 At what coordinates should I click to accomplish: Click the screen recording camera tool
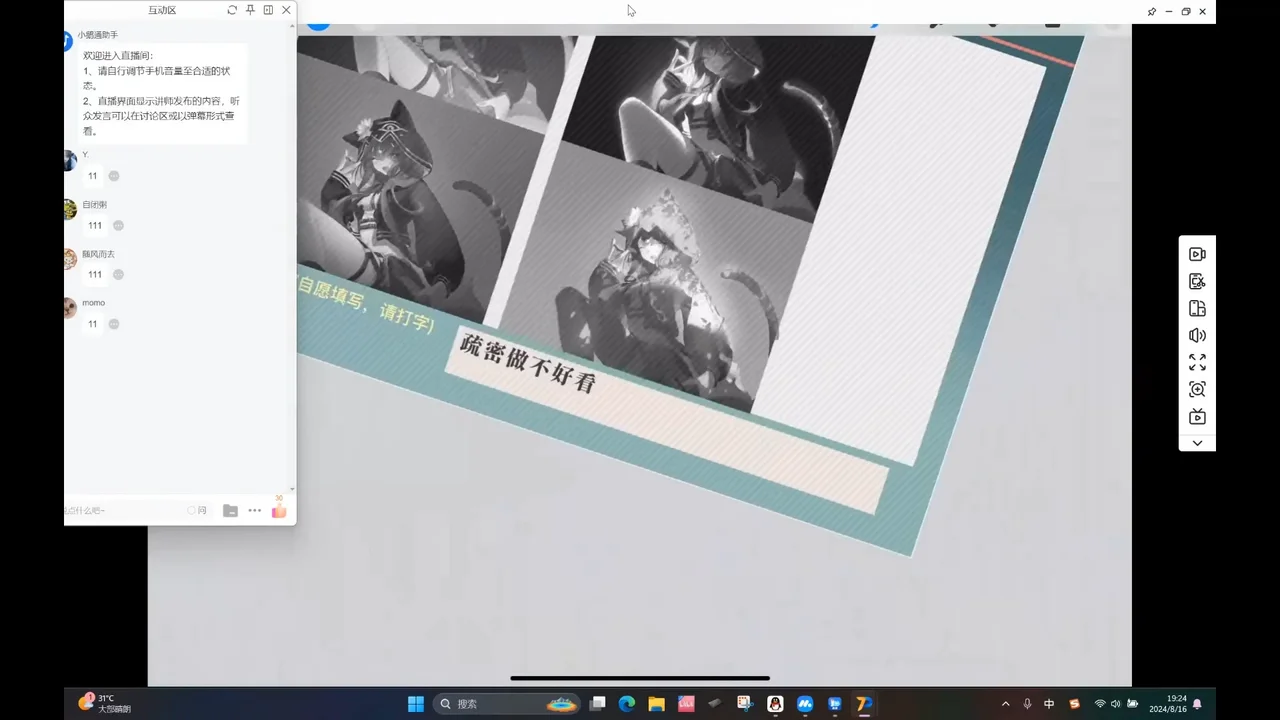pyautogui.click(x=1197, y=255)
